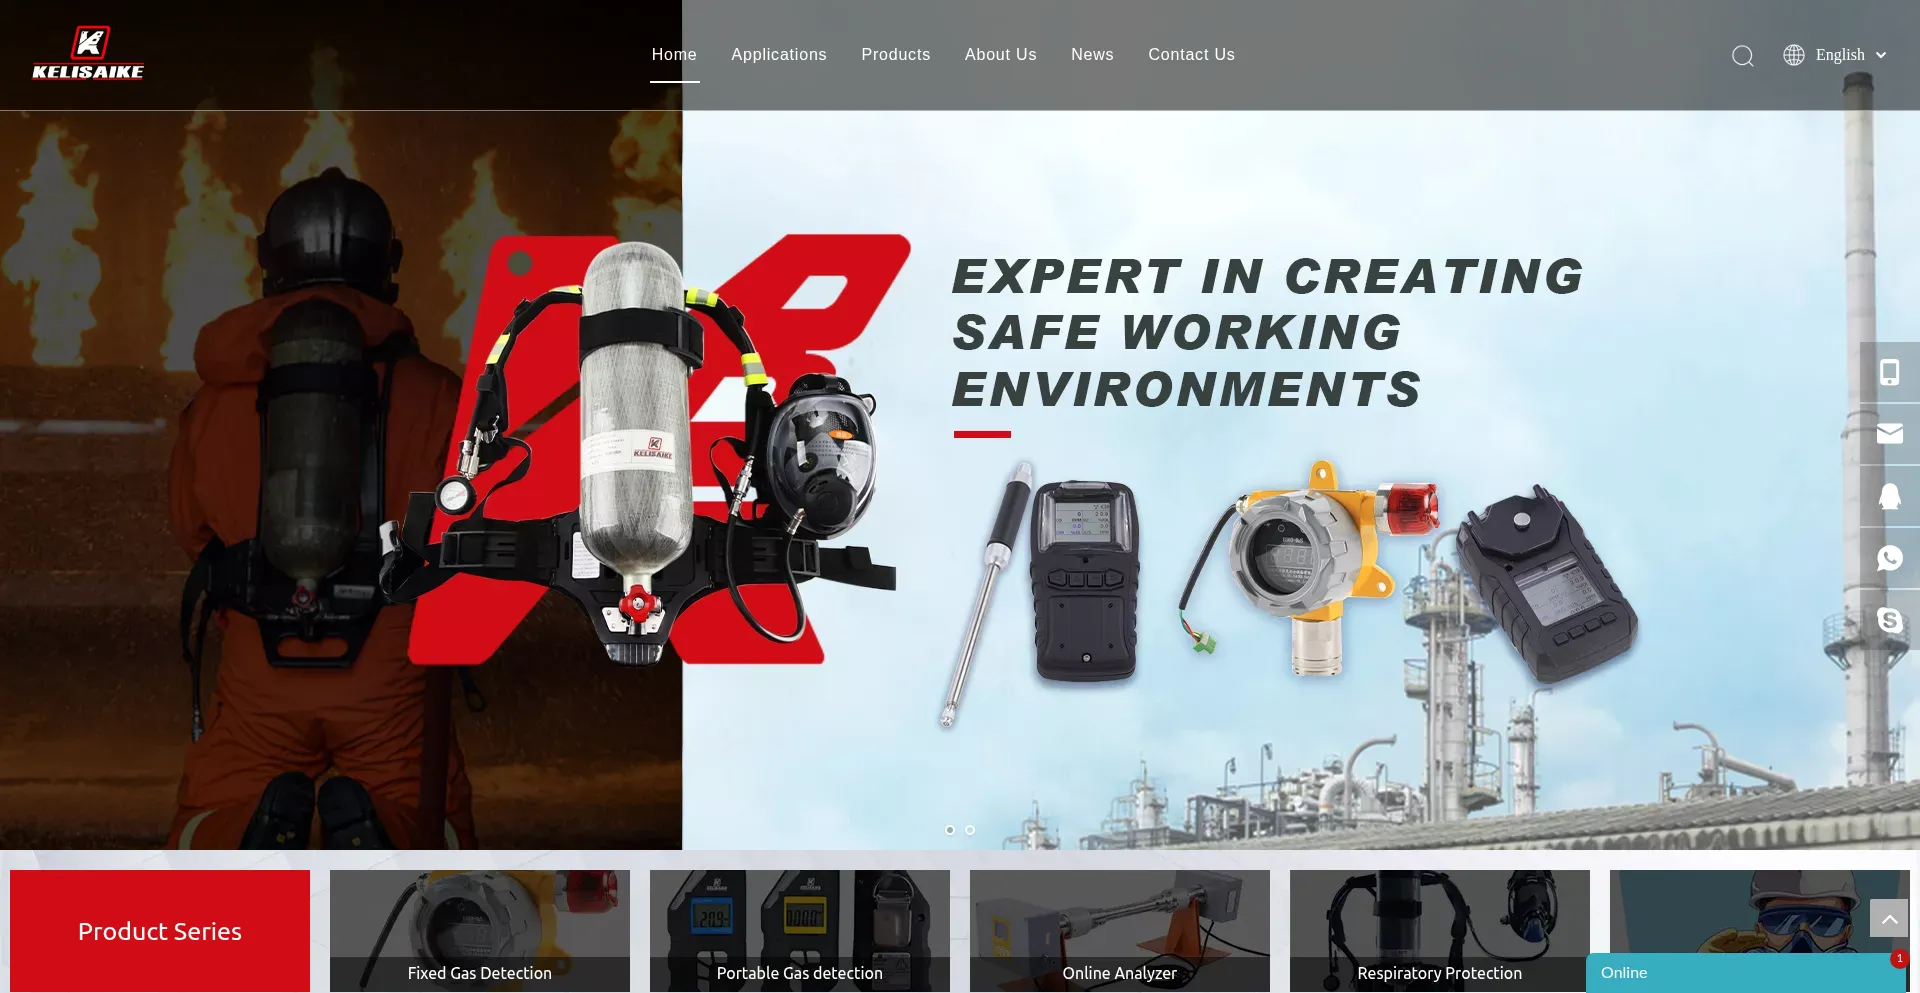
Task: Select the second banner slide dot
Action: (970, 830)
